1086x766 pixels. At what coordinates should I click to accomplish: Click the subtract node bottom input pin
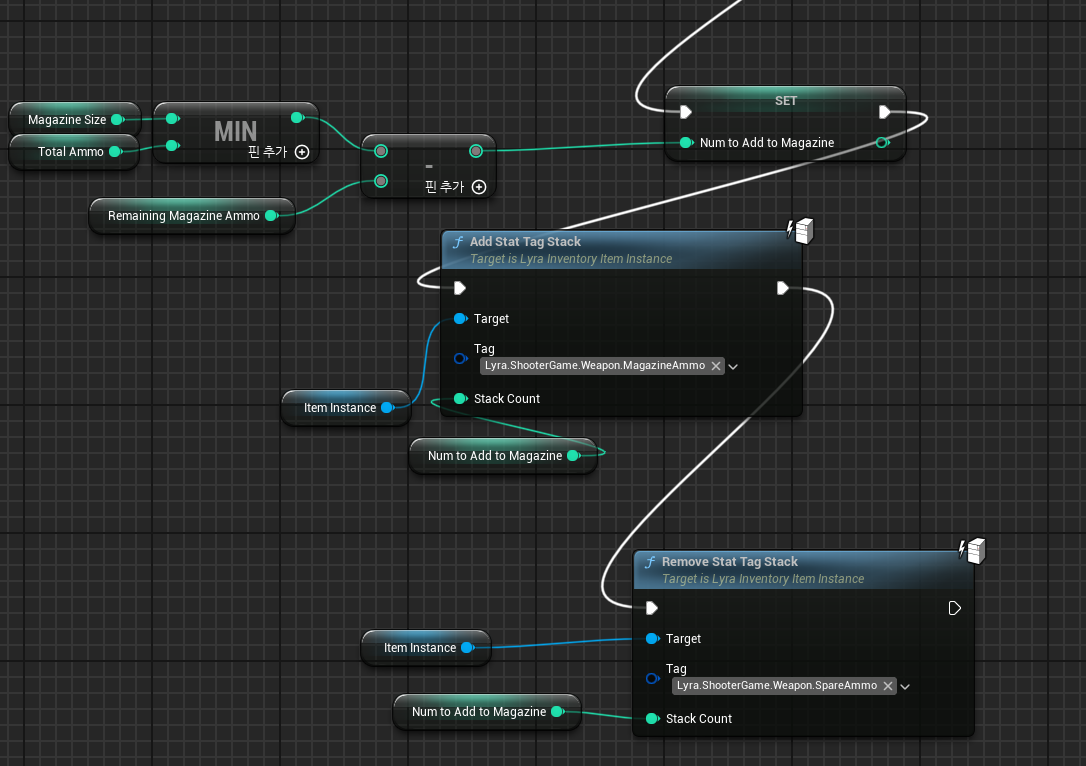coord(381,181)
